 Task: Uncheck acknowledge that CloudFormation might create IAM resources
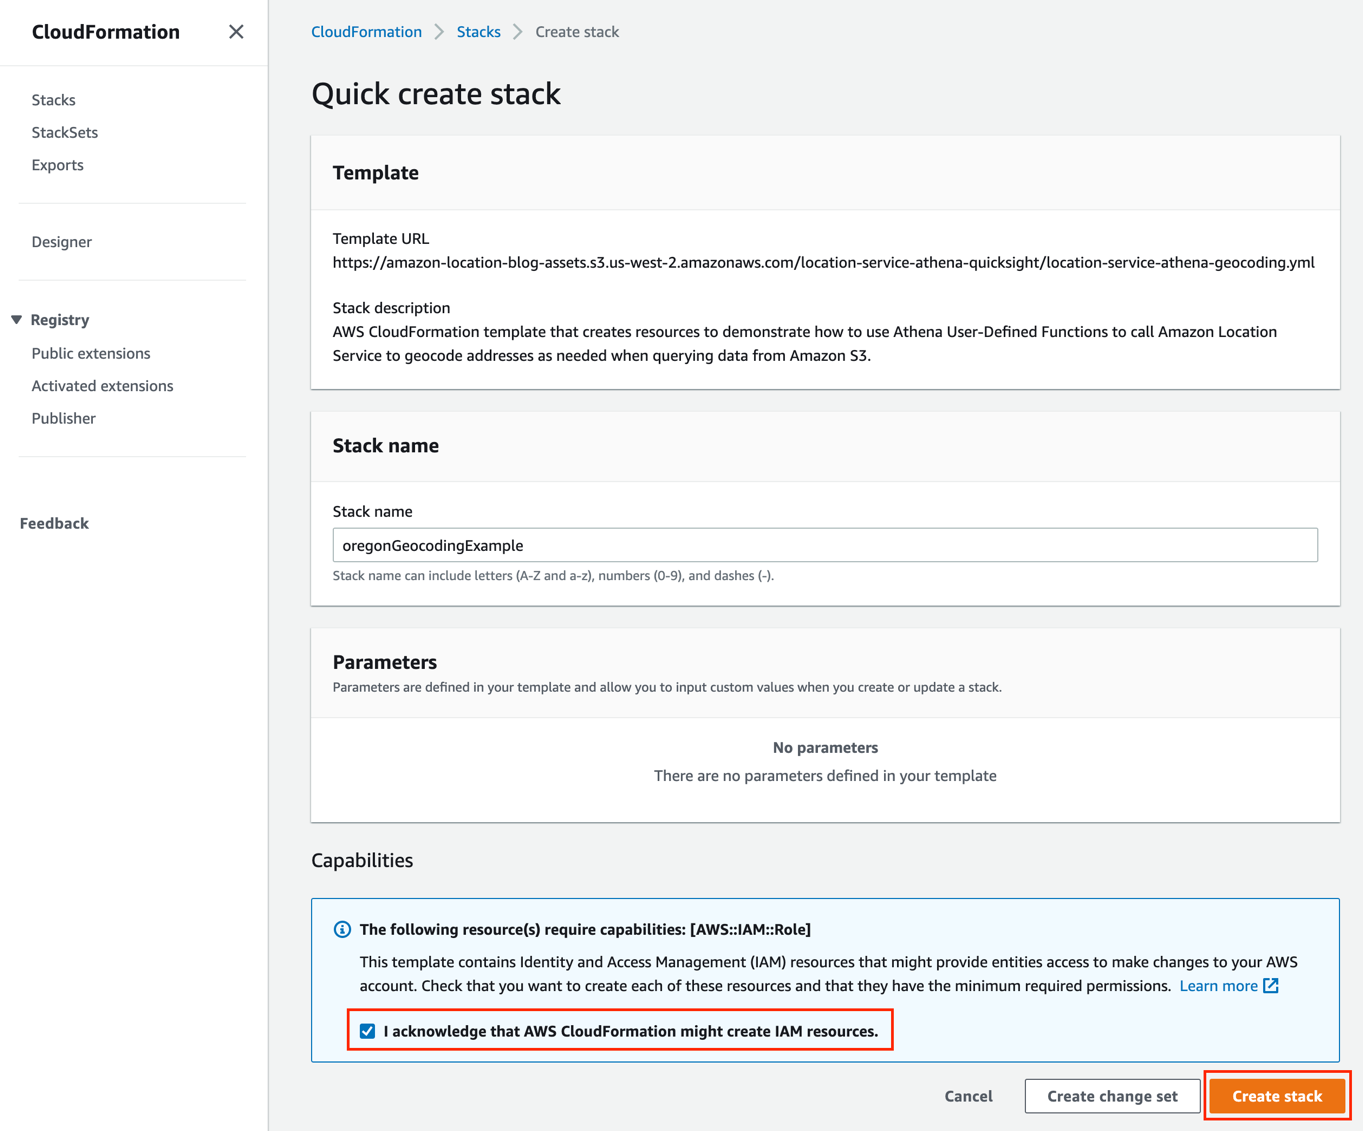pos(367,1030)
